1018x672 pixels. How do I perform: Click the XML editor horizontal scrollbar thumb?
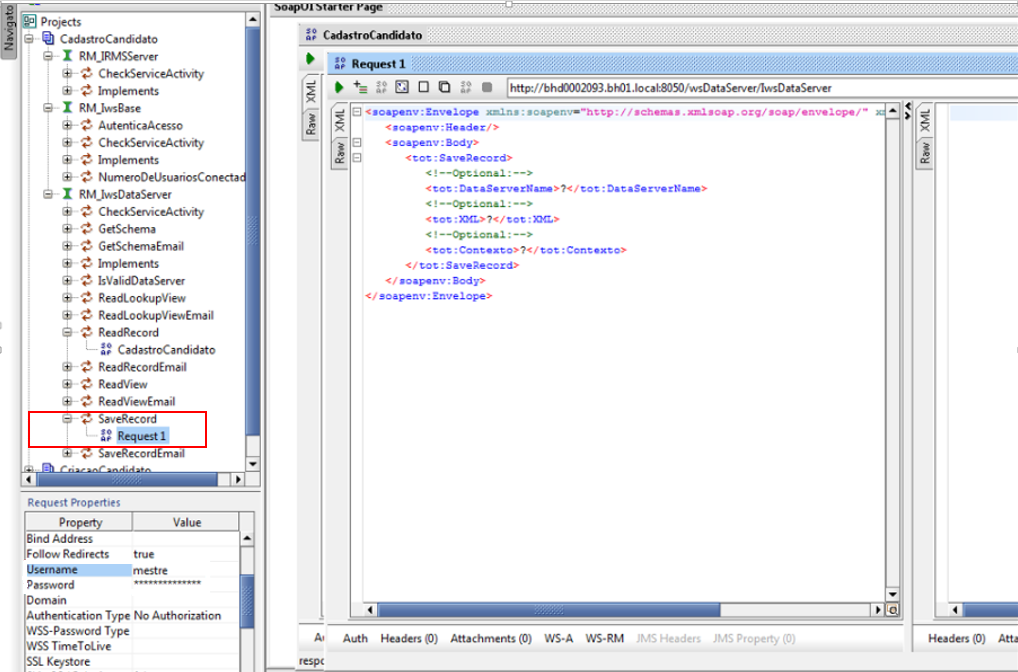tap(549, 610)
